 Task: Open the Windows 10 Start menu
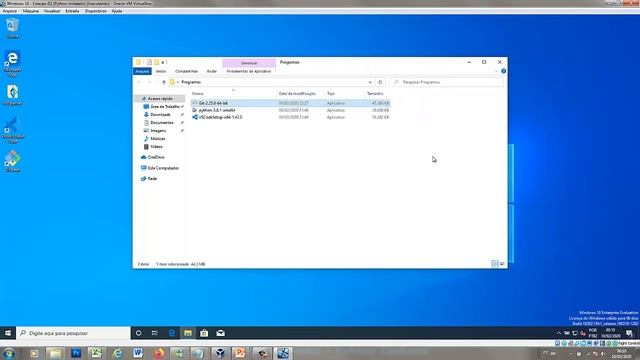[x=8, y=333]
